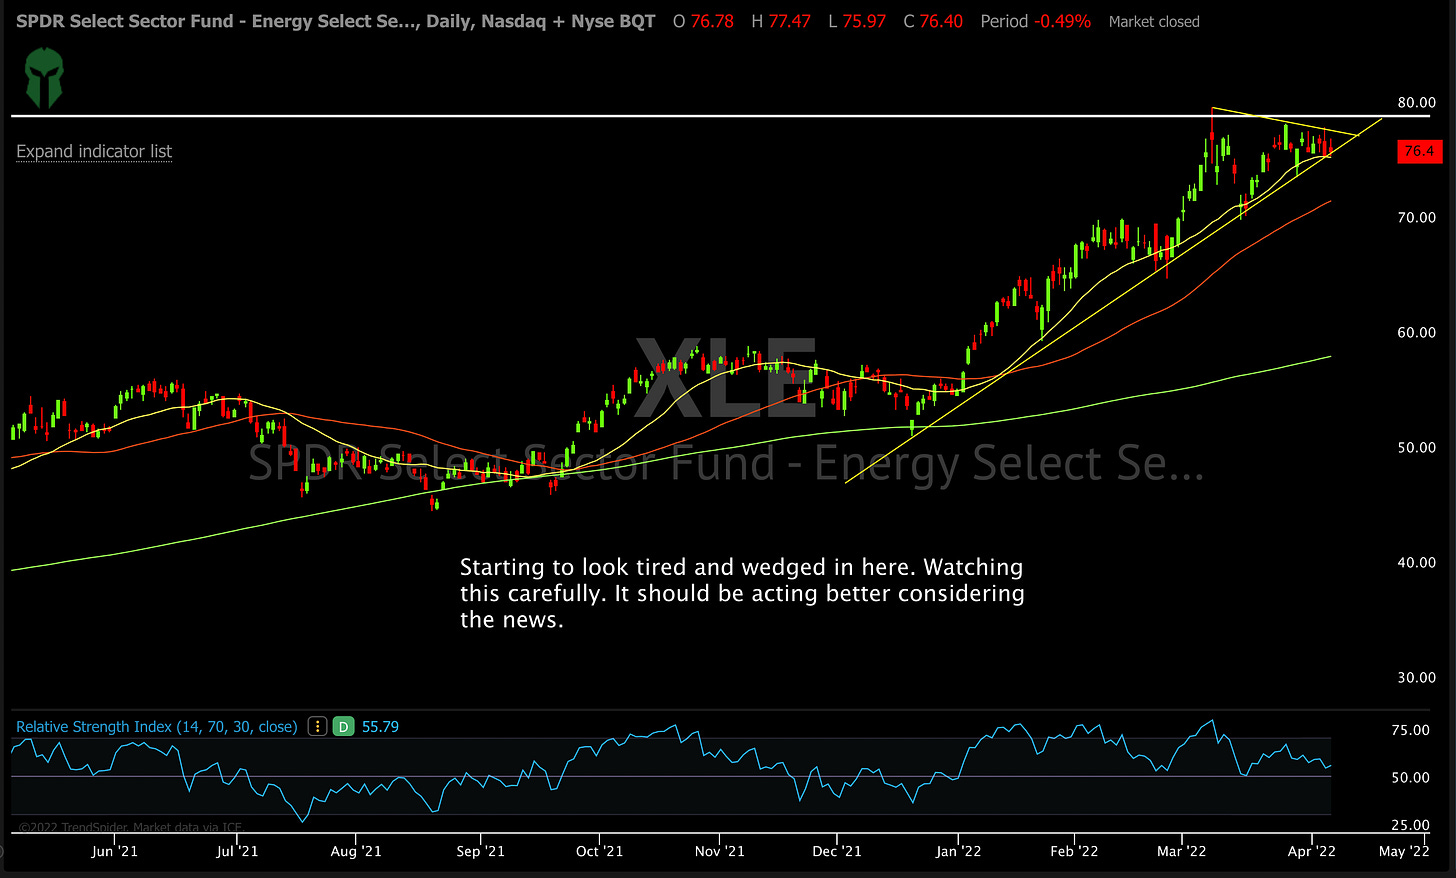Click the Expand indicator list link
1456x878 pixels.
[x=94, y=151]
